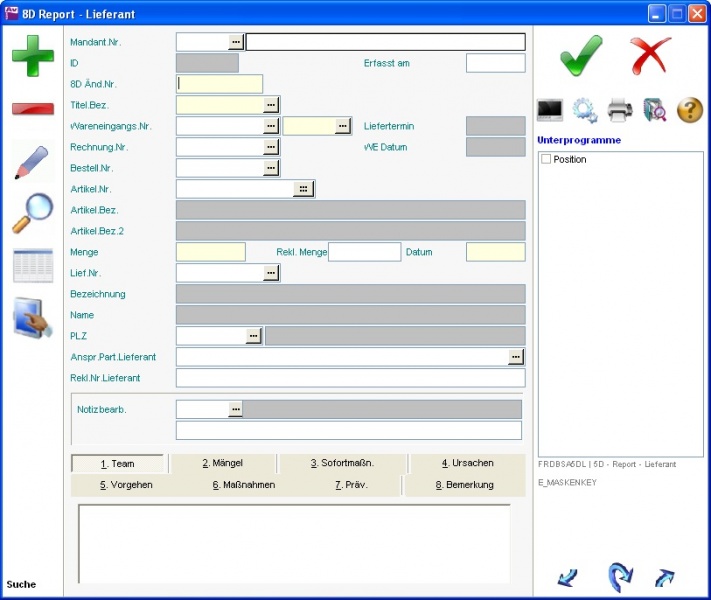Open search with the magnifying glass icon

33,213
